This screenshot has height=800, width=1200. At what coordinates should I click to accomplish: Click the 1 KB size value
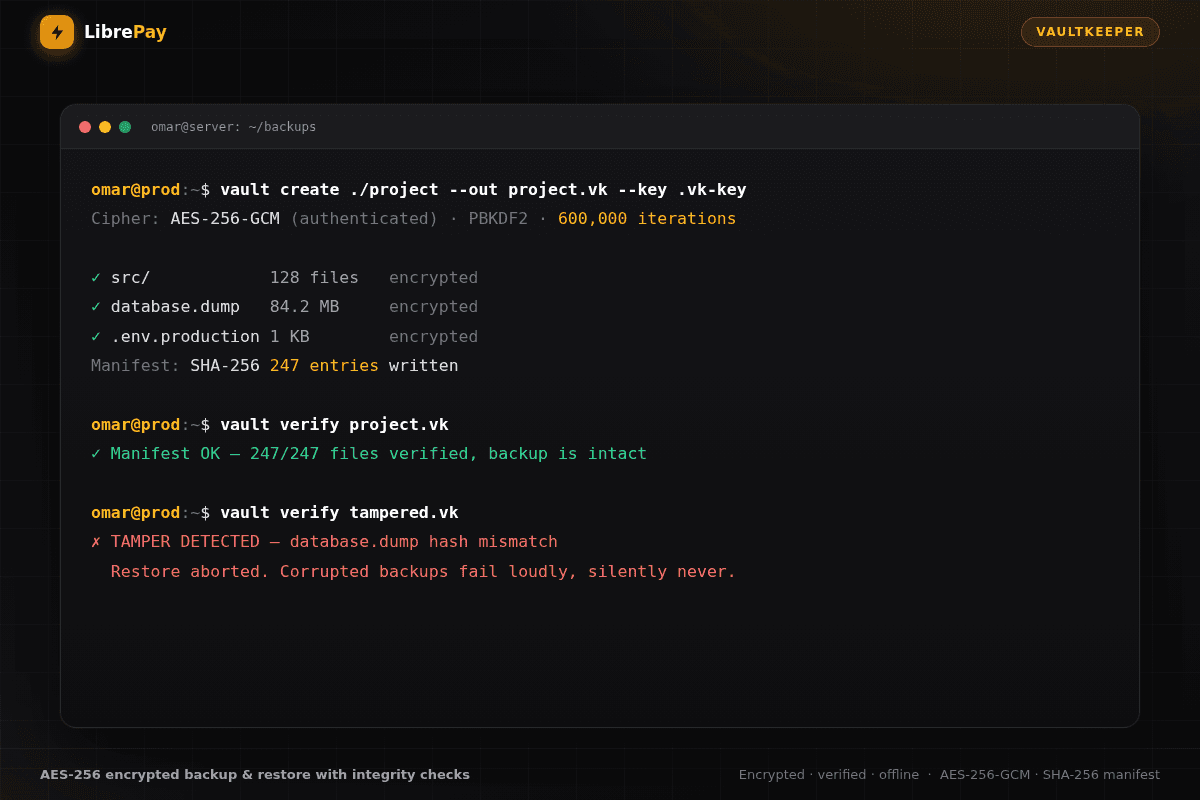[x=289, y=336]
